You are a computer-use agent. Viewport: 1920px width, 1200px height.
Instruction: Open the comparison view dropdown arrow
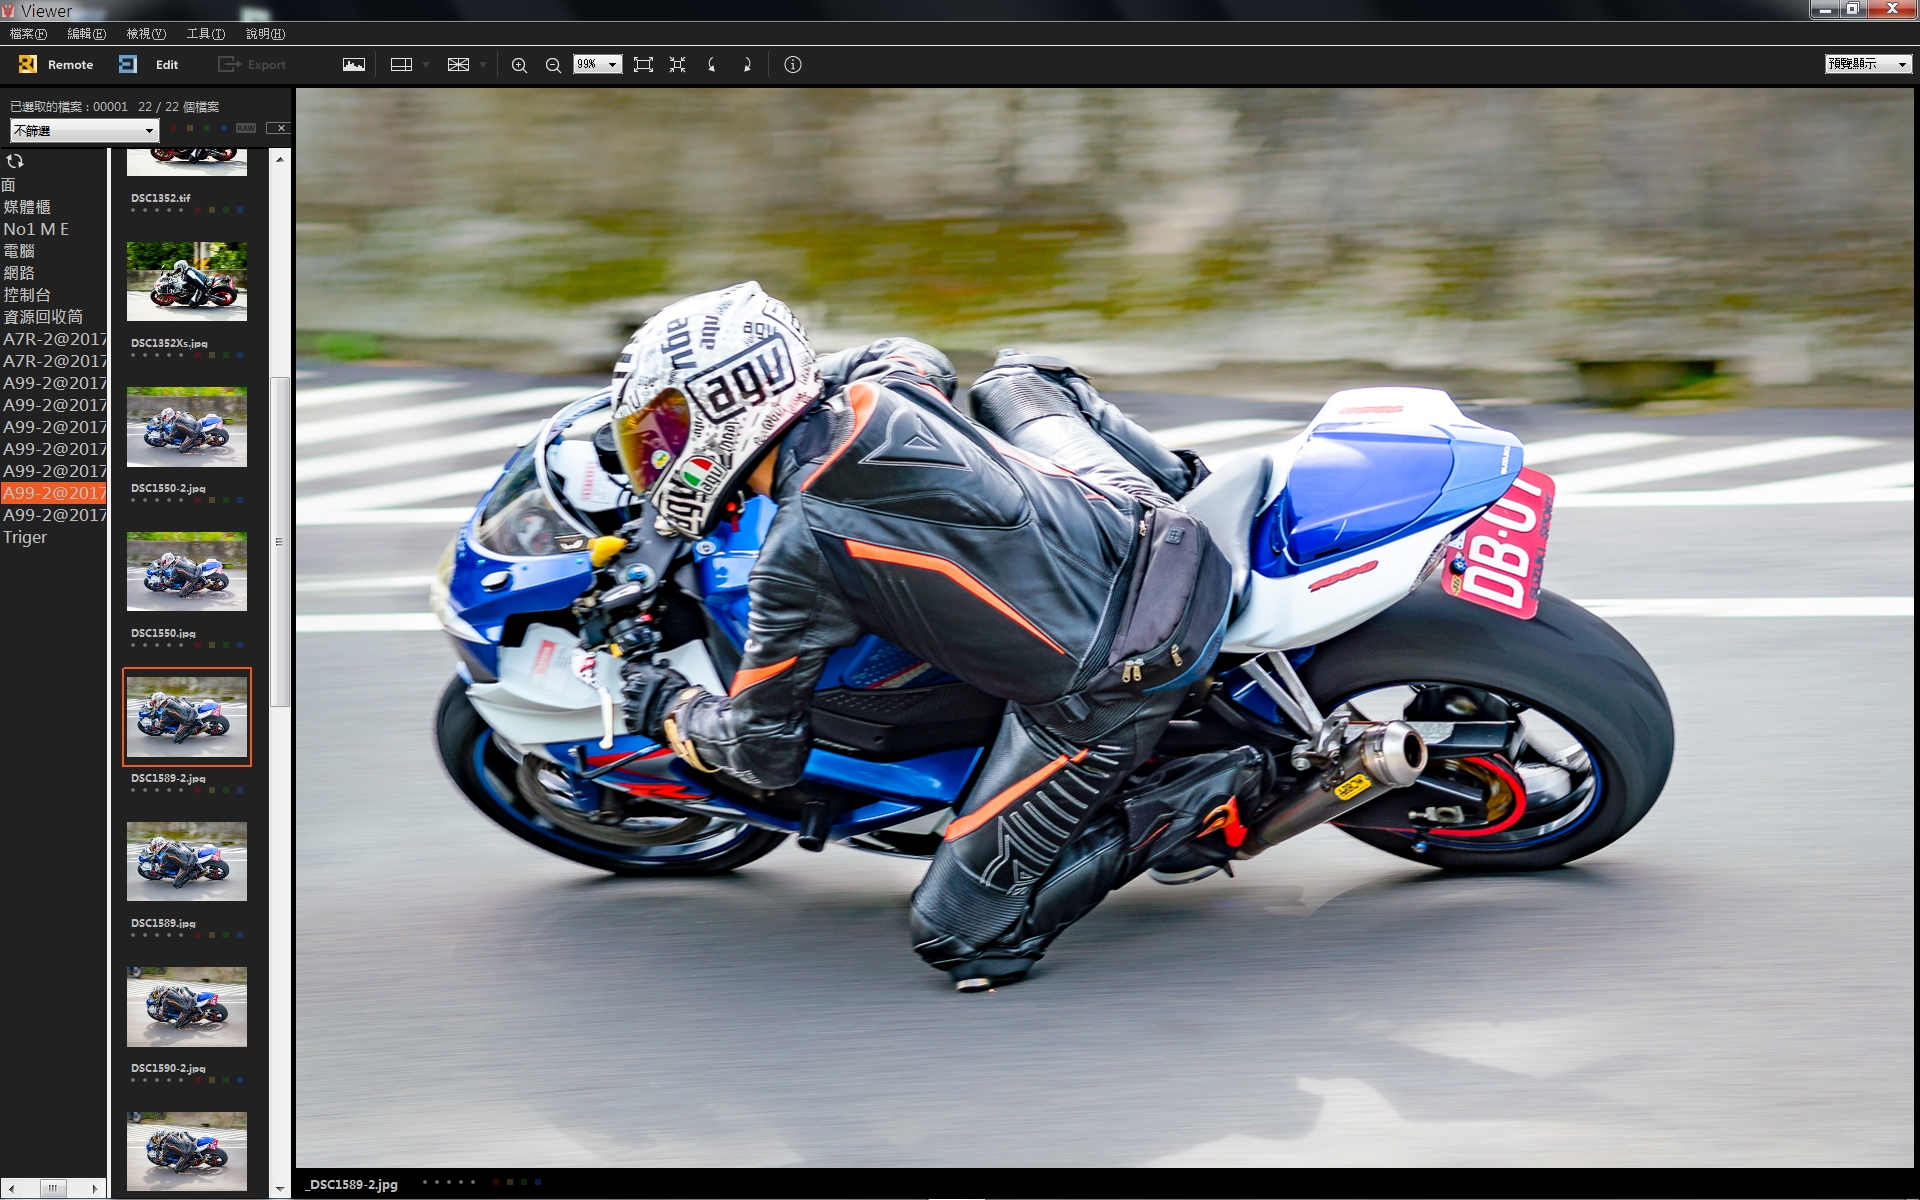tap(483, 65)
